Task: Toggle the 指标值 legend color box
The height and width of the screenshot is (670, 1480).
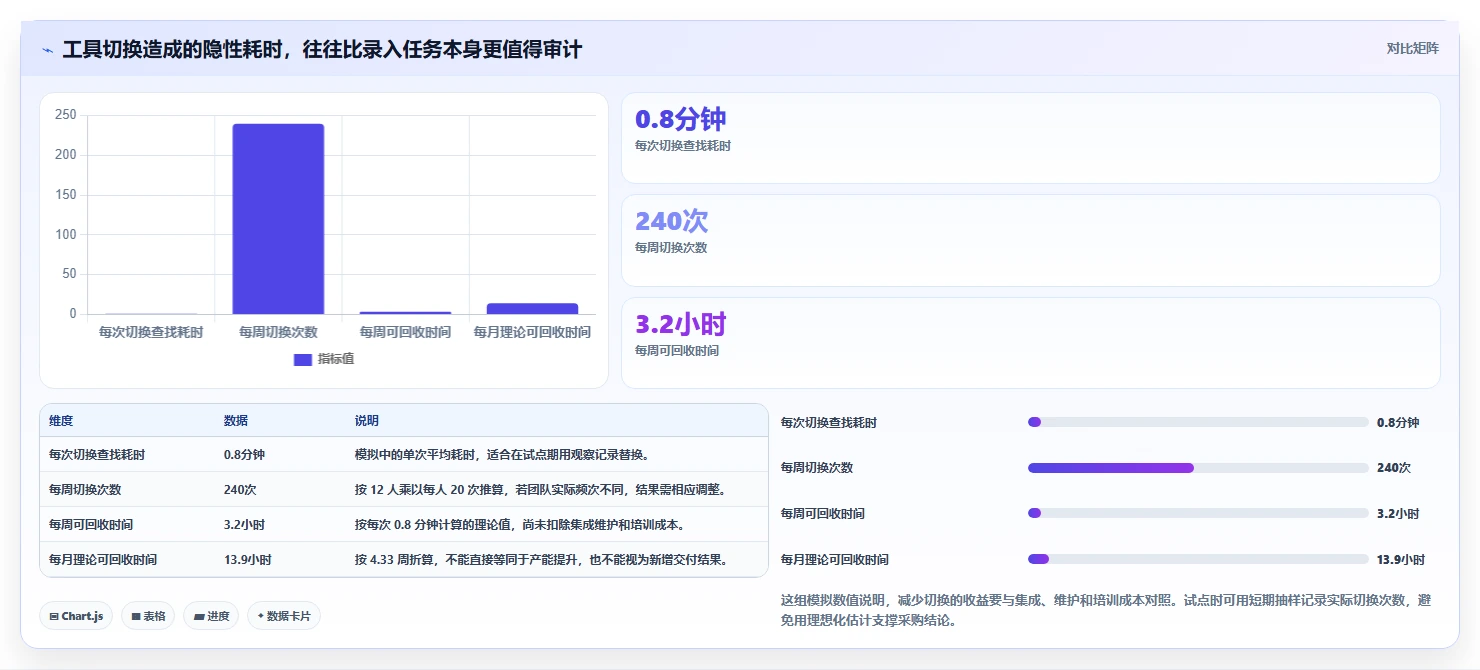Action: (x=303, y=360)
